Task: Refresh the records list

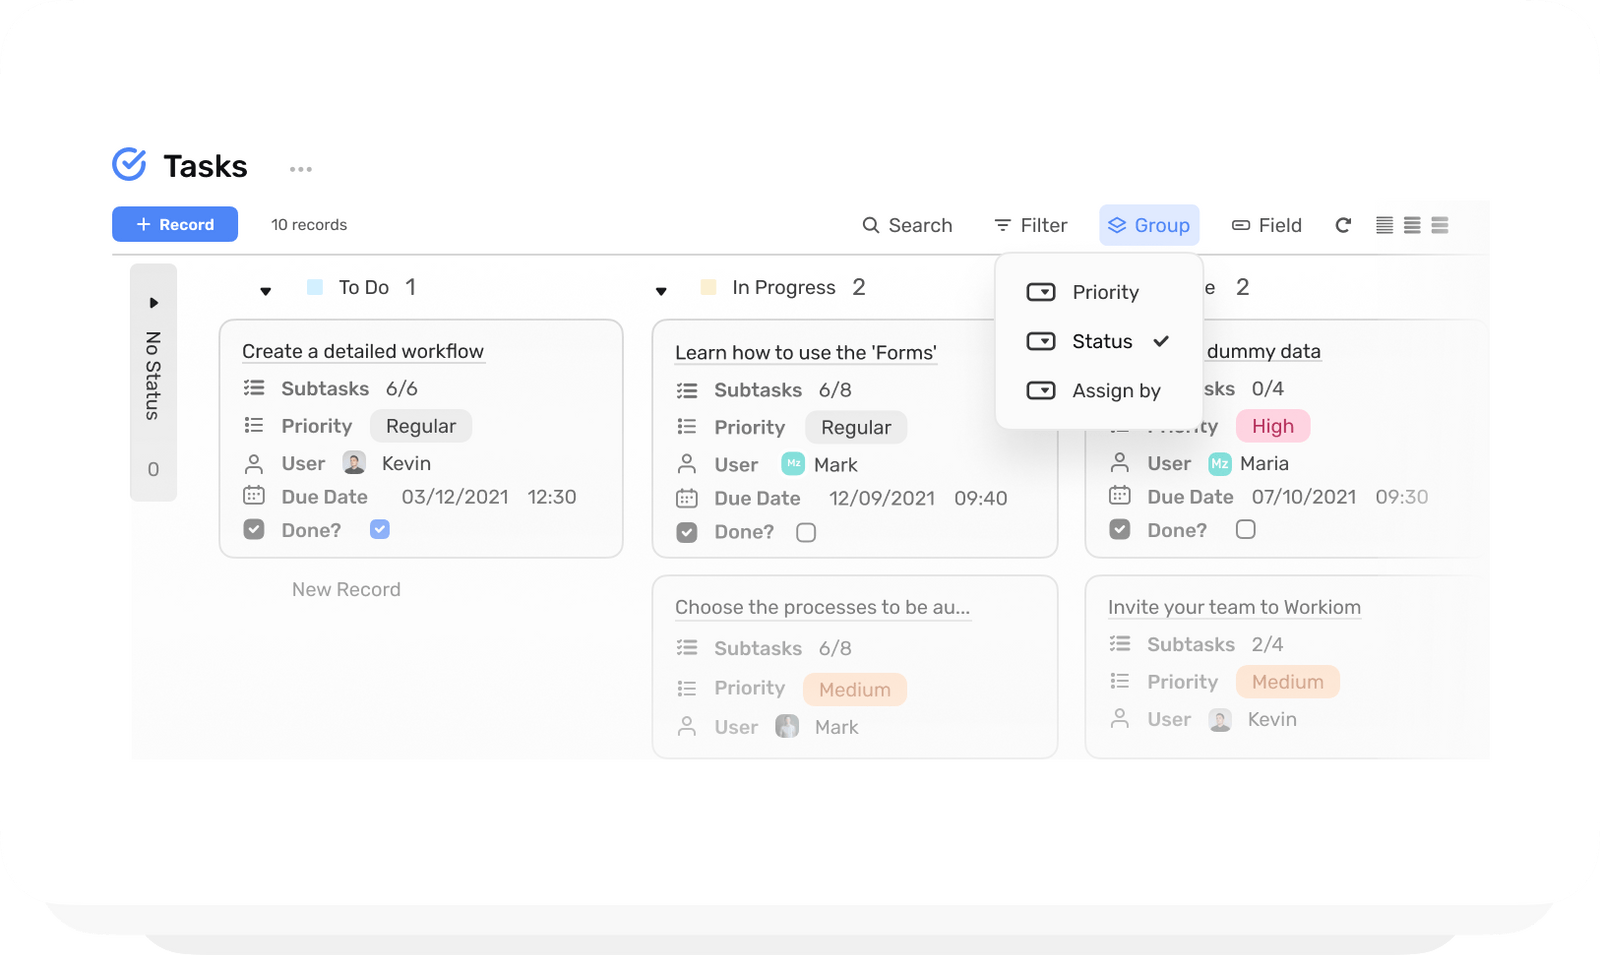Action: coord(1343,225)
